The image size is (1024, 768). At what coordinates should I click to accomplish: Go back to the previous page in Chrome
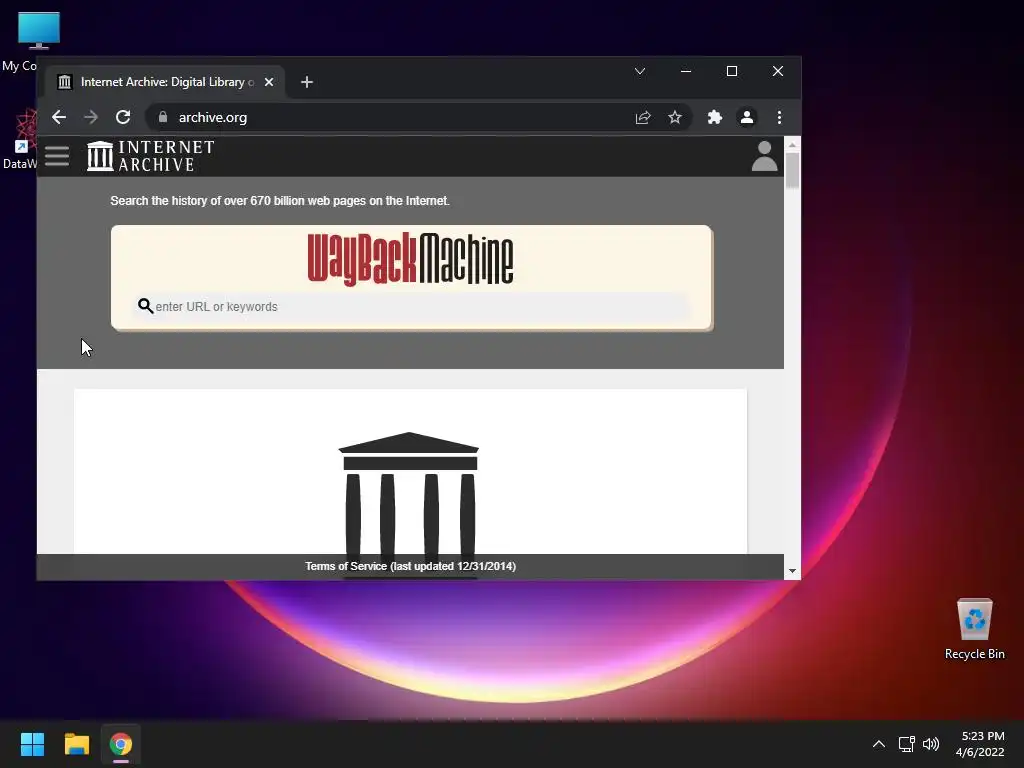point(59,118)
